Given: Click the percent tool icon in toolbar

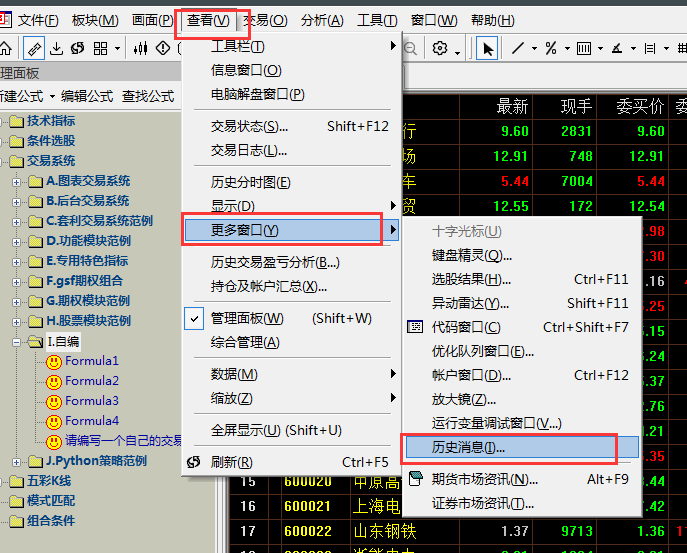Looking at the screenshot, I should coord(550,48).
